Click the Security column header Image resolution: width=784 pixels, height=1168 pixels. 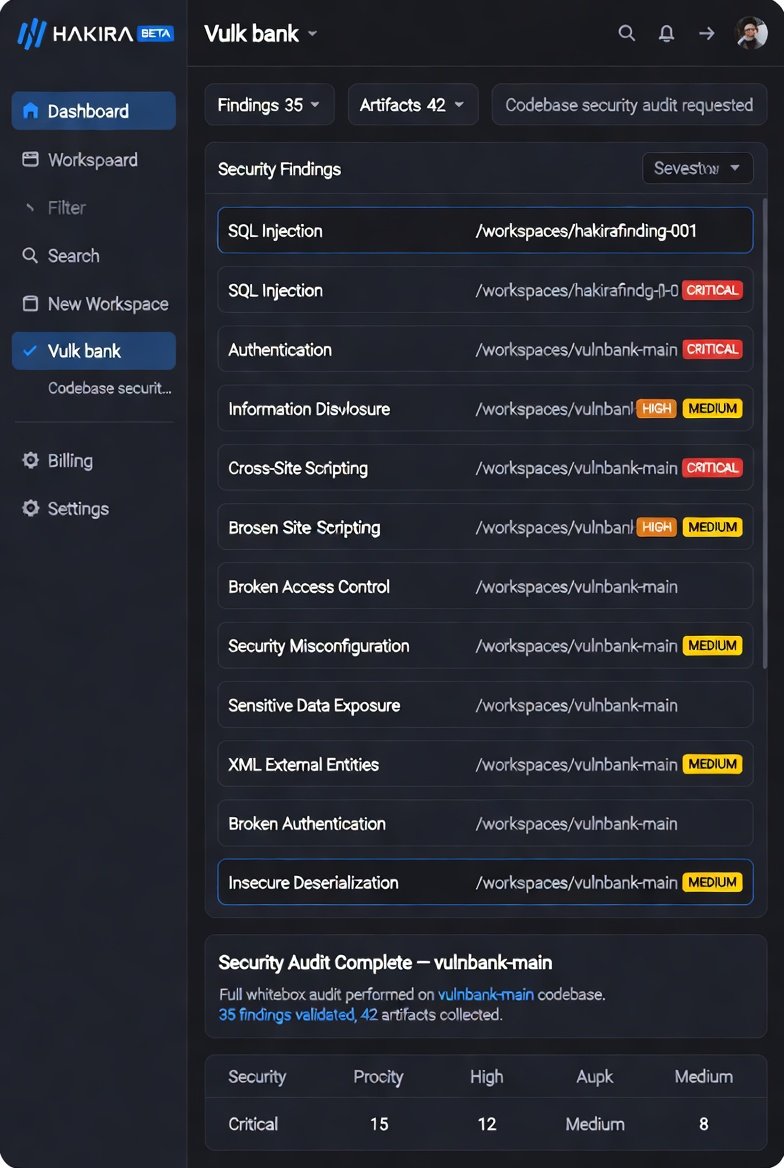tap(257, 1076)
